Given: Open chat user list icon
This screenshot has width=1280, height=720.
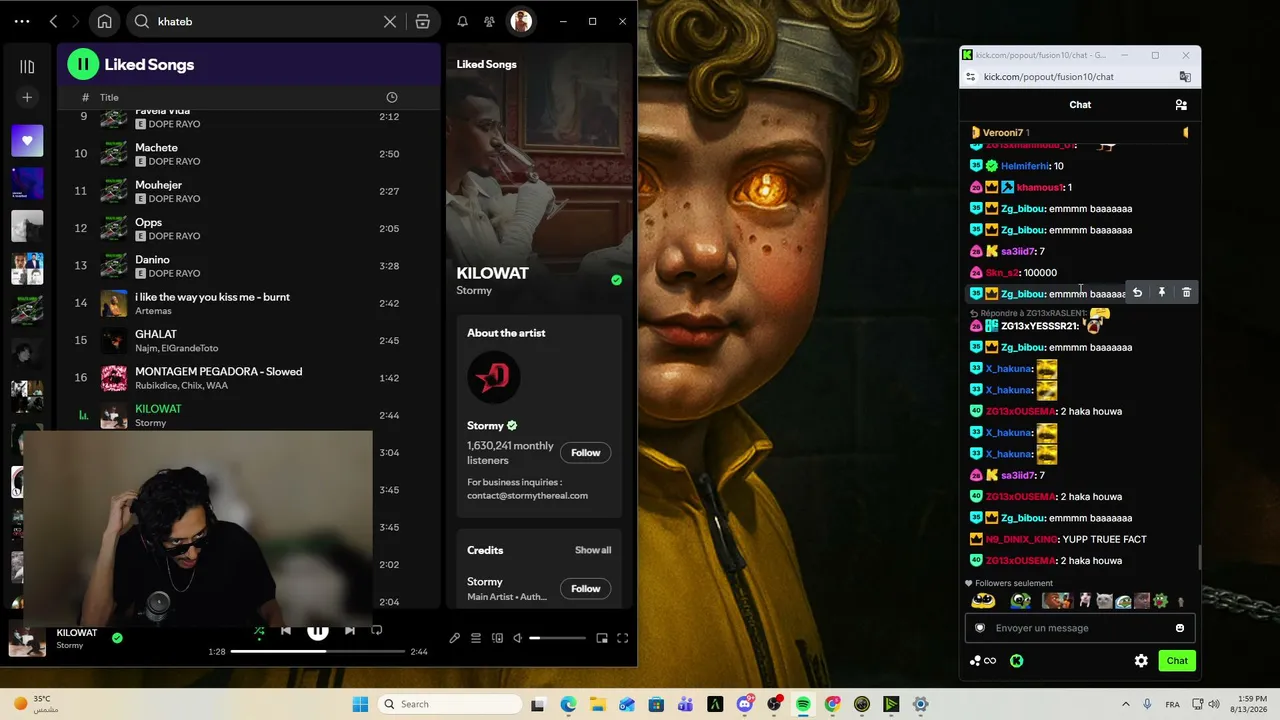Looking at the screenshot, I should coord(1181,105).
